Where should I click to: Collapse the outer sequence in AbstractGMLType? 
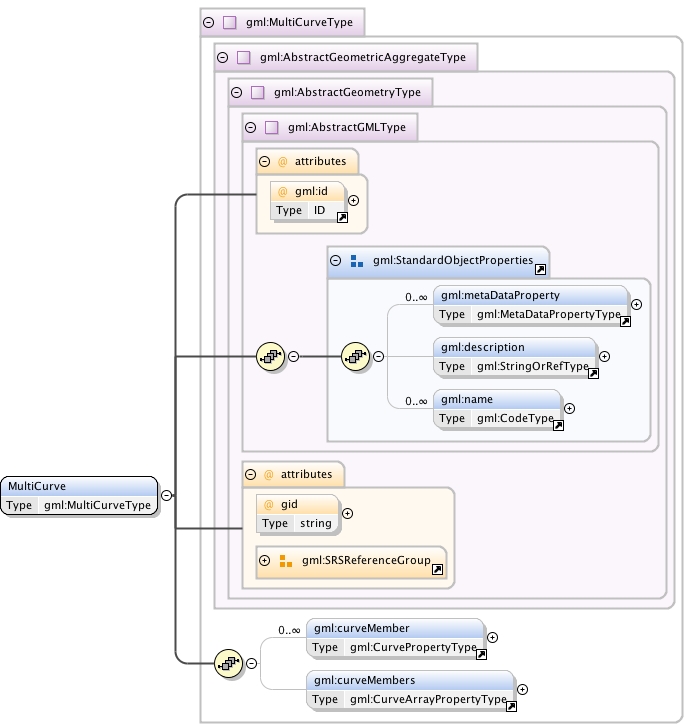coord(293,356)
